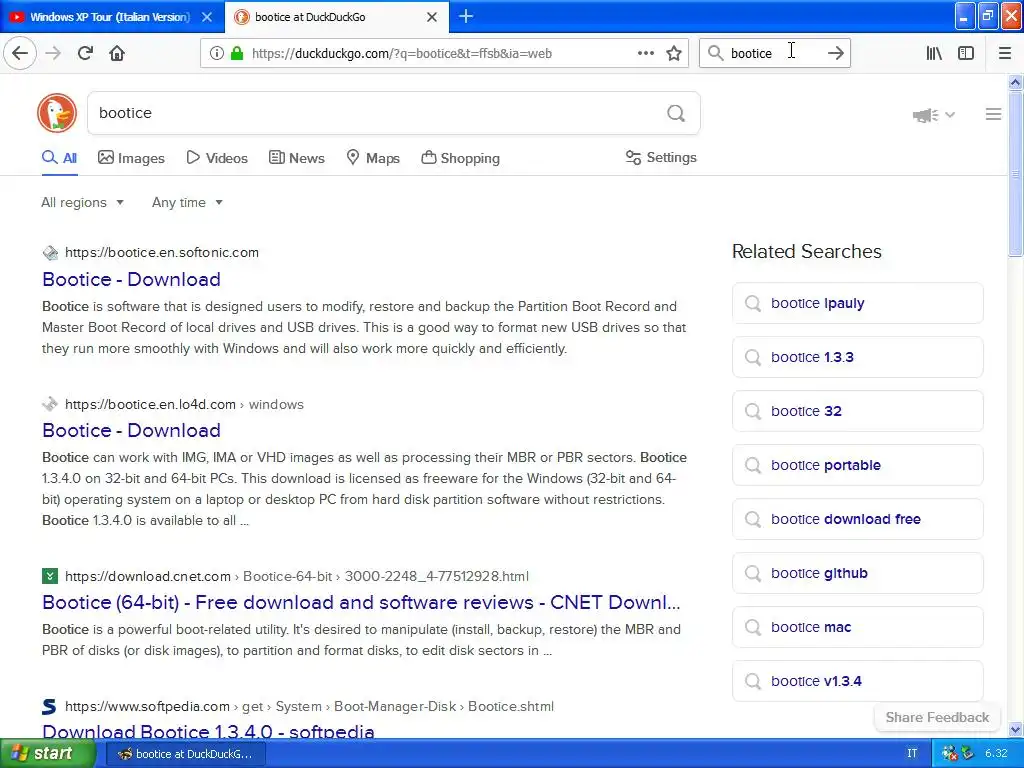This screenshot has height=768, width=1024.
Task: Search related bootice 1.3.3
Action: click(857, 357)
